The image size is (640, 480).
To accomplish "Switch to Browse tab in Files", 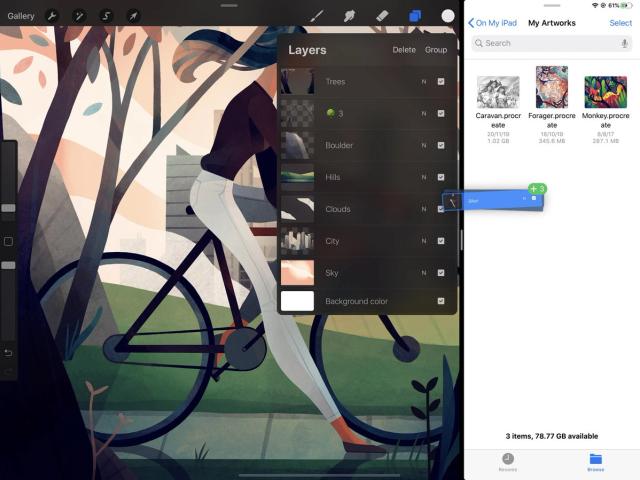I will click(596, 462).
